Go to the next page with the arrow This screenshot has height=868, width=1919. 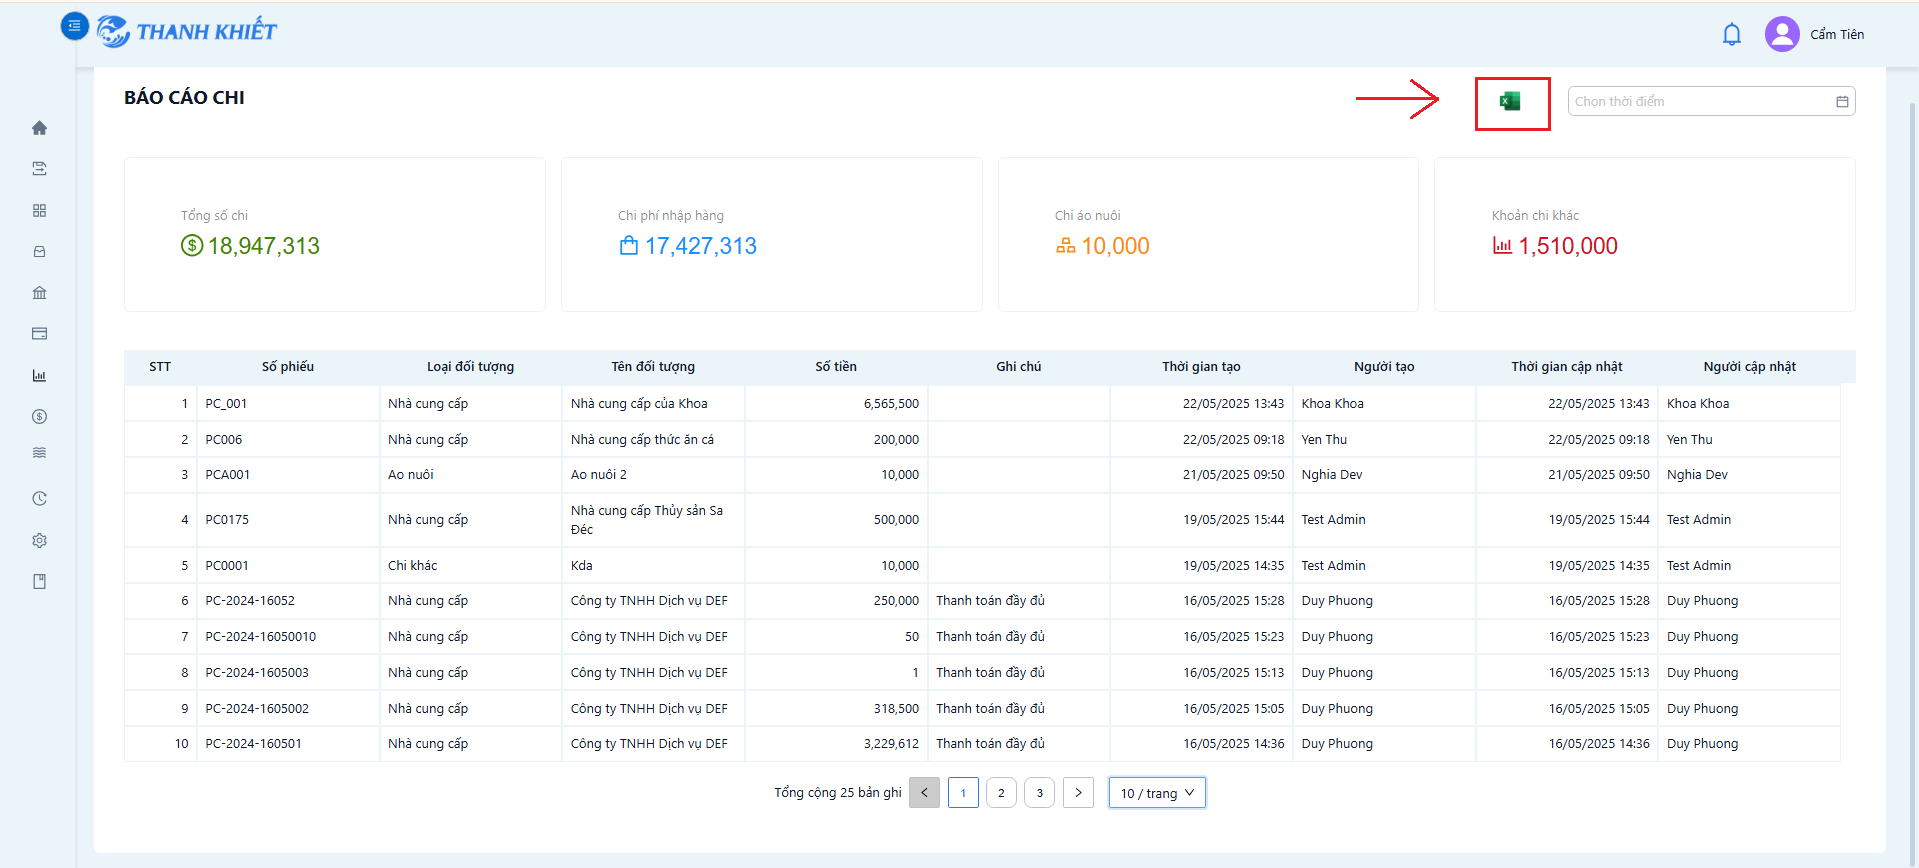[1078, 793]
